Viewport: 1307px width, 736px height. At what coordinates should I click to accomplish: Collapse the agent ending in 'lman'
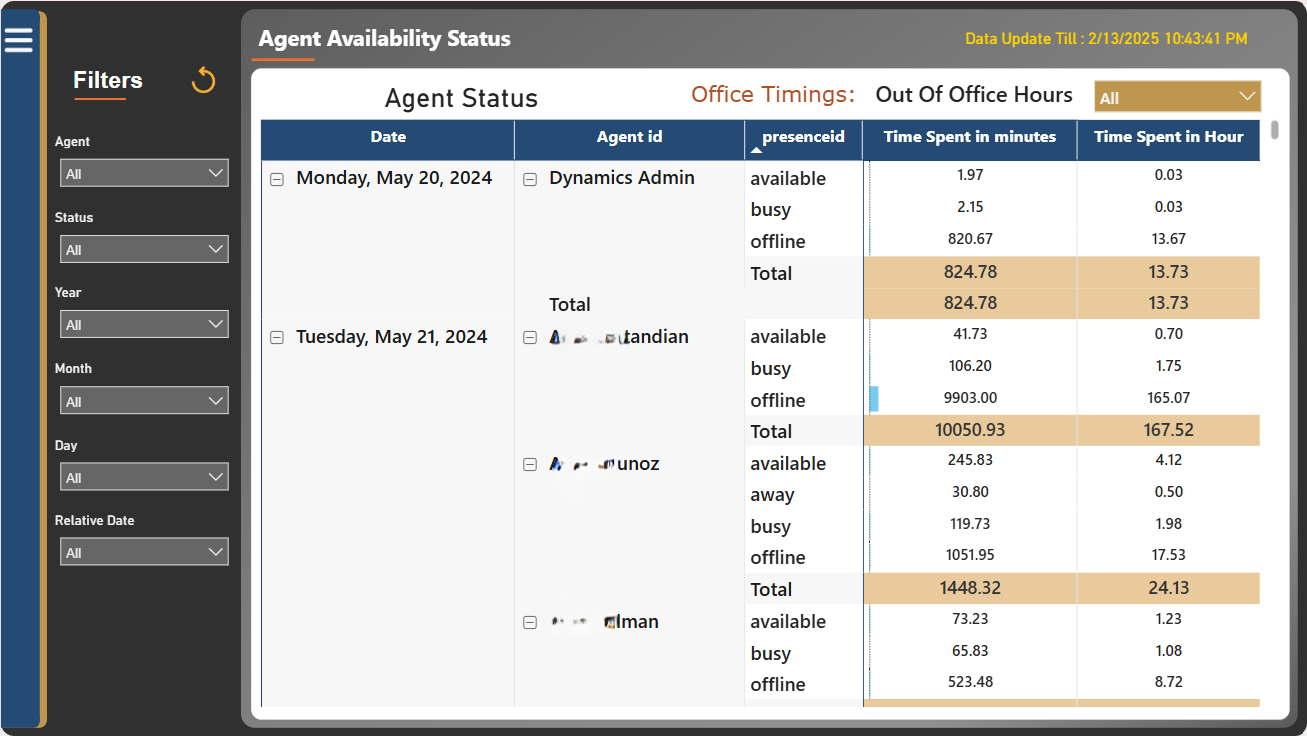tap(530, 623)
